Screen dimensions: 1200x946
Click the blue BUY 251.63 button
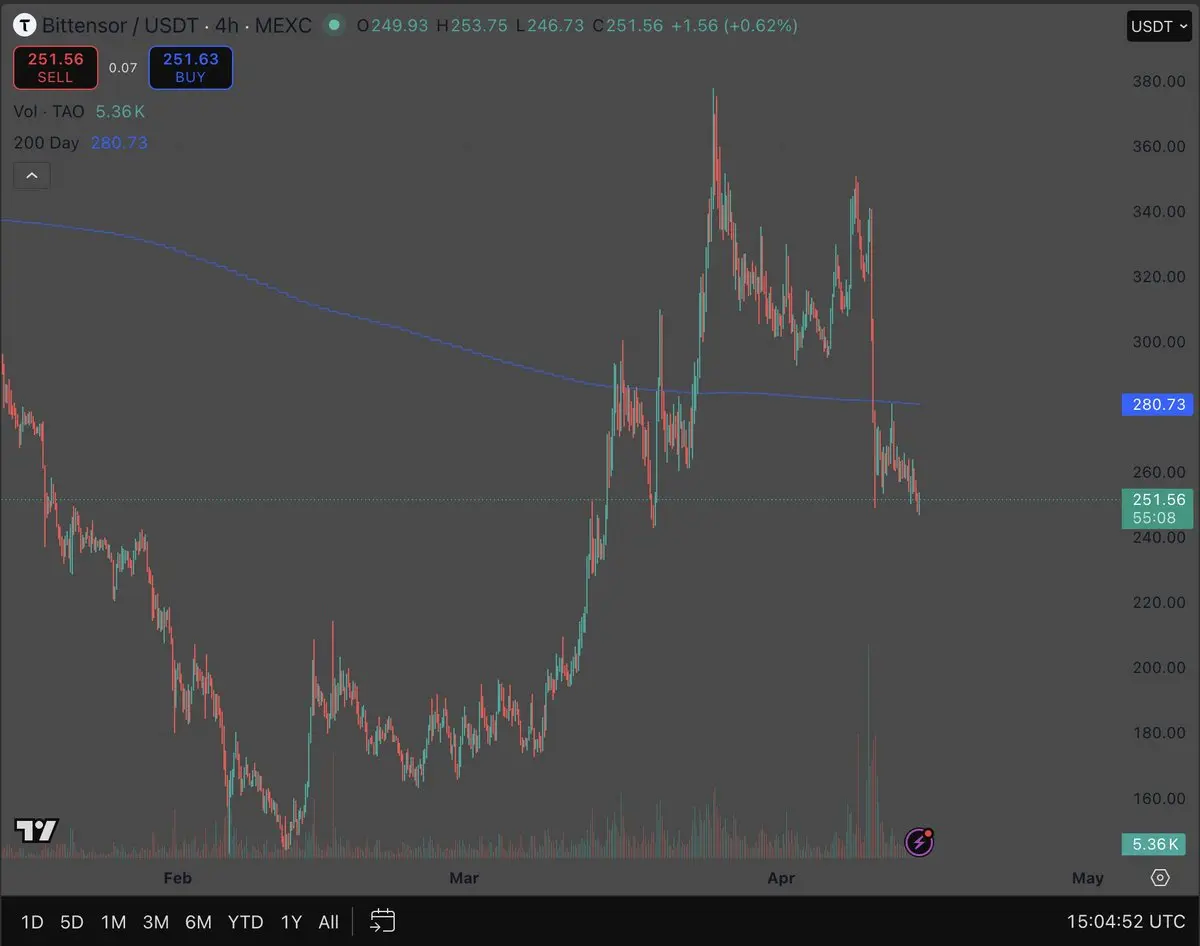pyautogui.click(x=191, y=68)
